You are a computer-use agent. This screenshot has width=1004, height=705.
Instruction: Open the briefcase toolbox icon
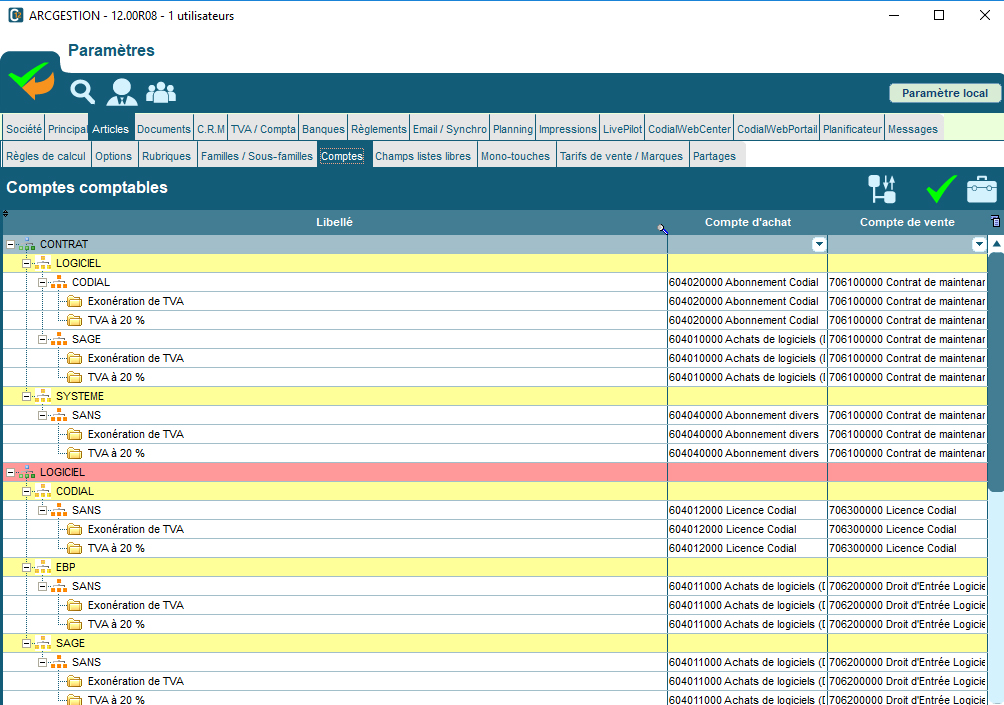pos(982,189)
